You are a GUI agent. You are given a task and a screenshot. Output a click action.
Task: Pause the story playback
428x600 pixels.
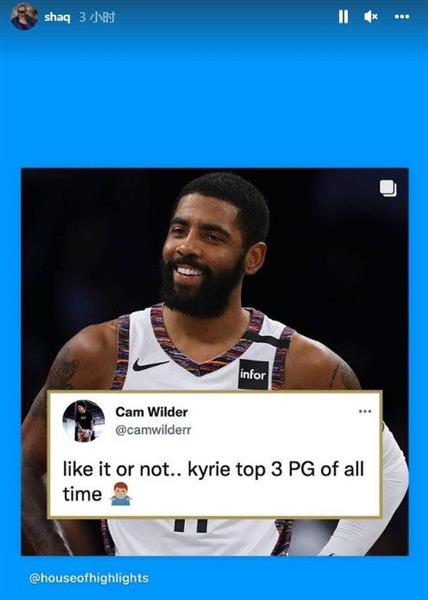[x=343, y=16]
